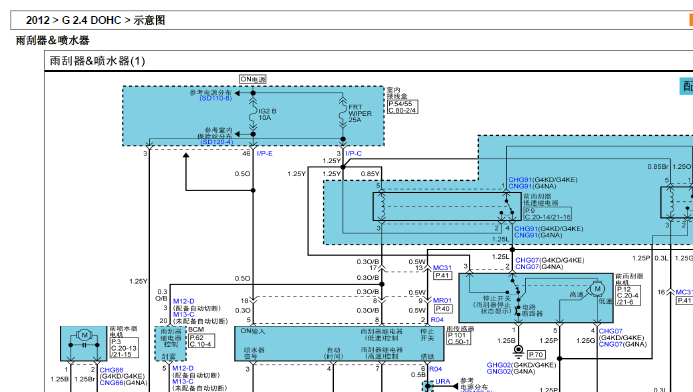Click the P.9 C.20-14/21-16 reference box
The image size is (693, 392).
click(x=547, y=214)
